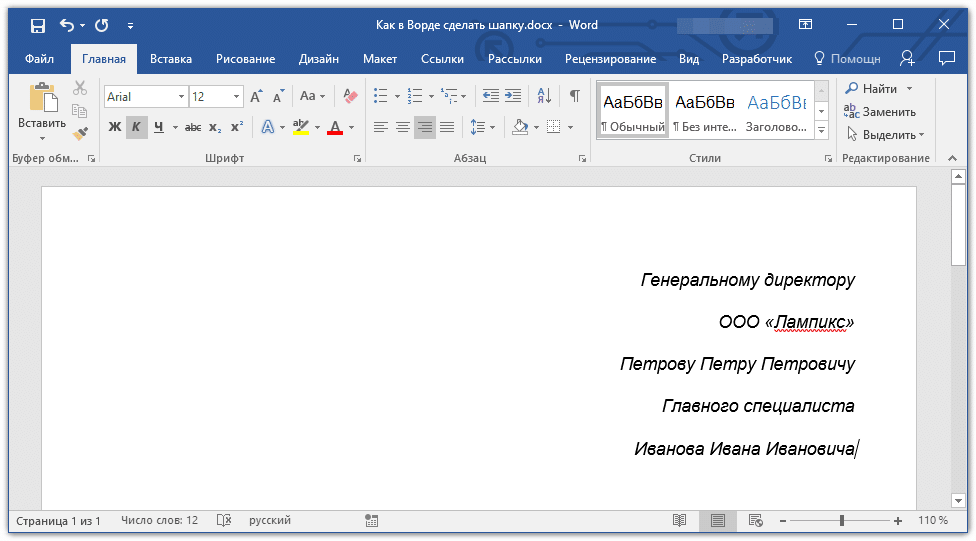Expand the Styles gallery list

[x=822, y=130]
